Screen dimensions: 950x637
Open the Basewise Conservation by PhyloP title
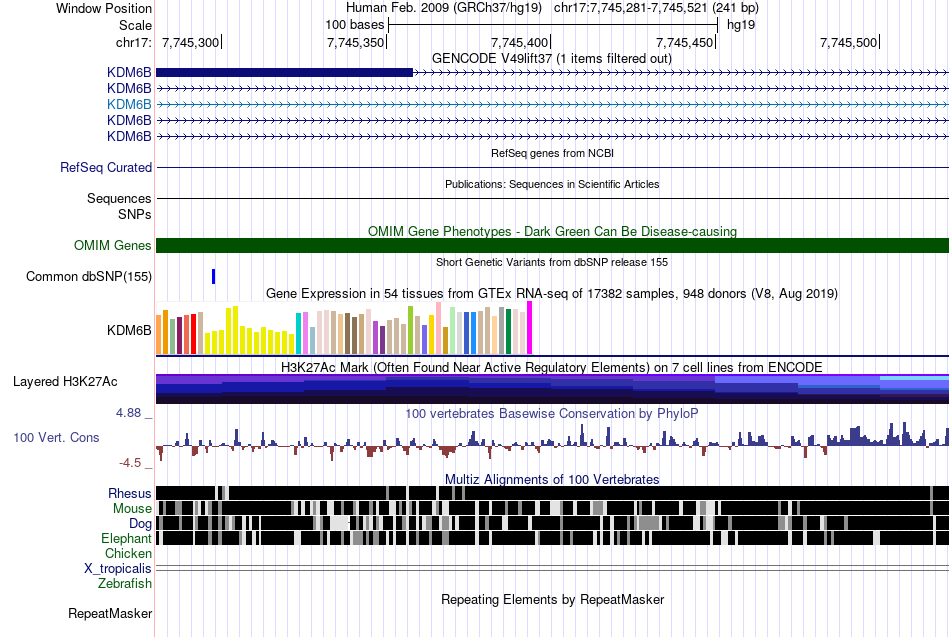(x=552, y=413)
